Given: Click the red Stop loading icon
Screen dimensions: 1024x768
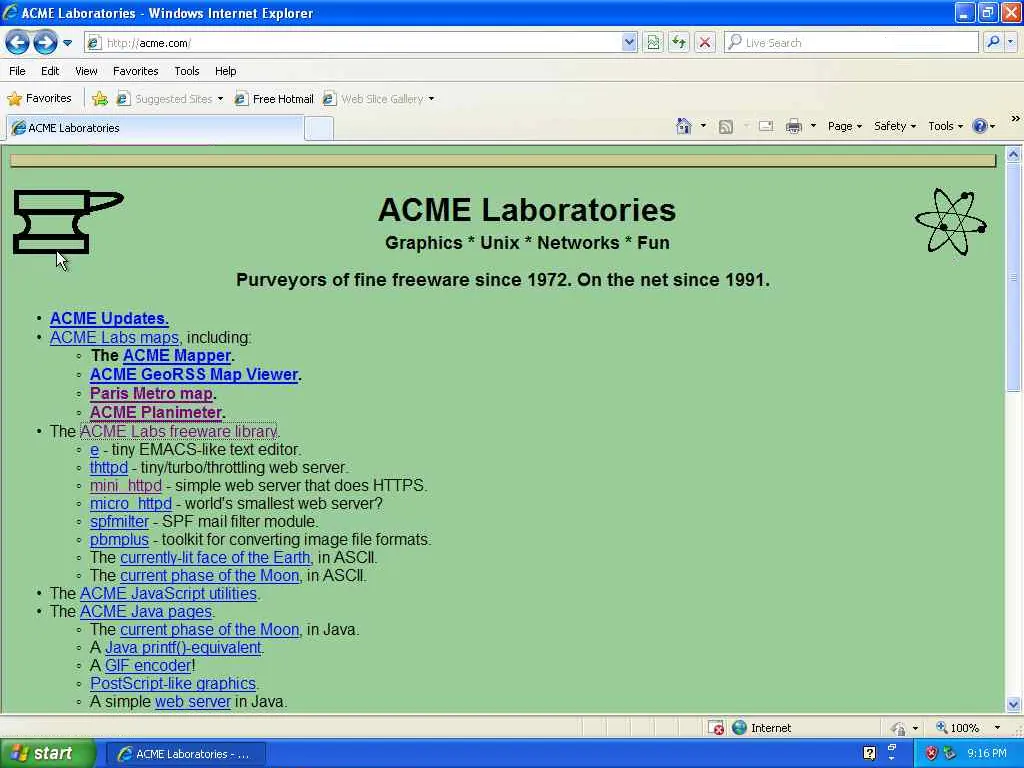Looking at the screenshot, I should click(x=705, y=43).
